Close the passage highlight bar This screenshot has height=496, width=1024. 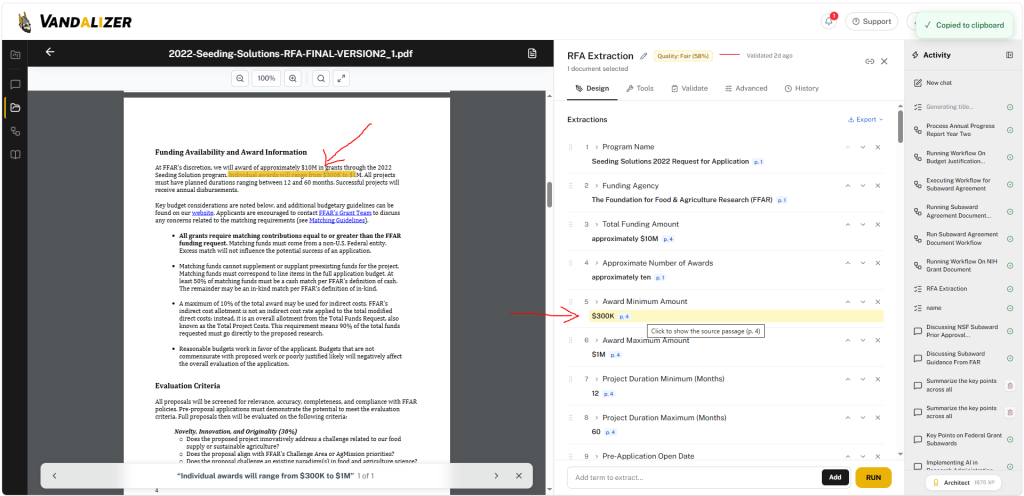519,476
